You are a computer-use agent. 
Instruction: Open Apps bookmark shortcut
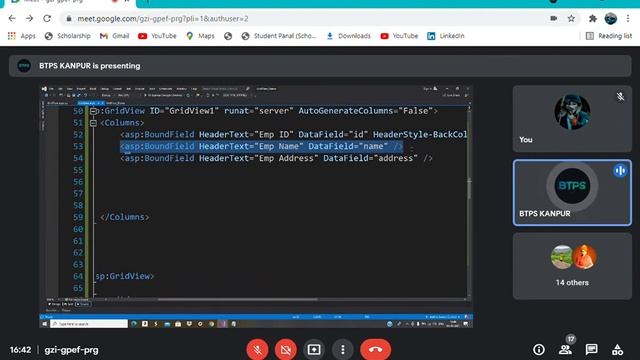[x=22, y=36]
